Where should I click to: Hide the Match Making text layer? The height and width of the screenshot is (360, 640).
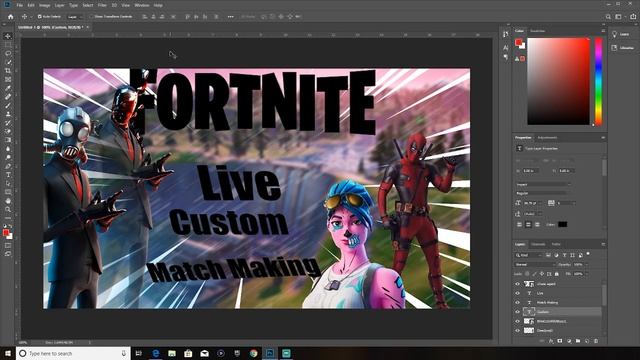518,302
